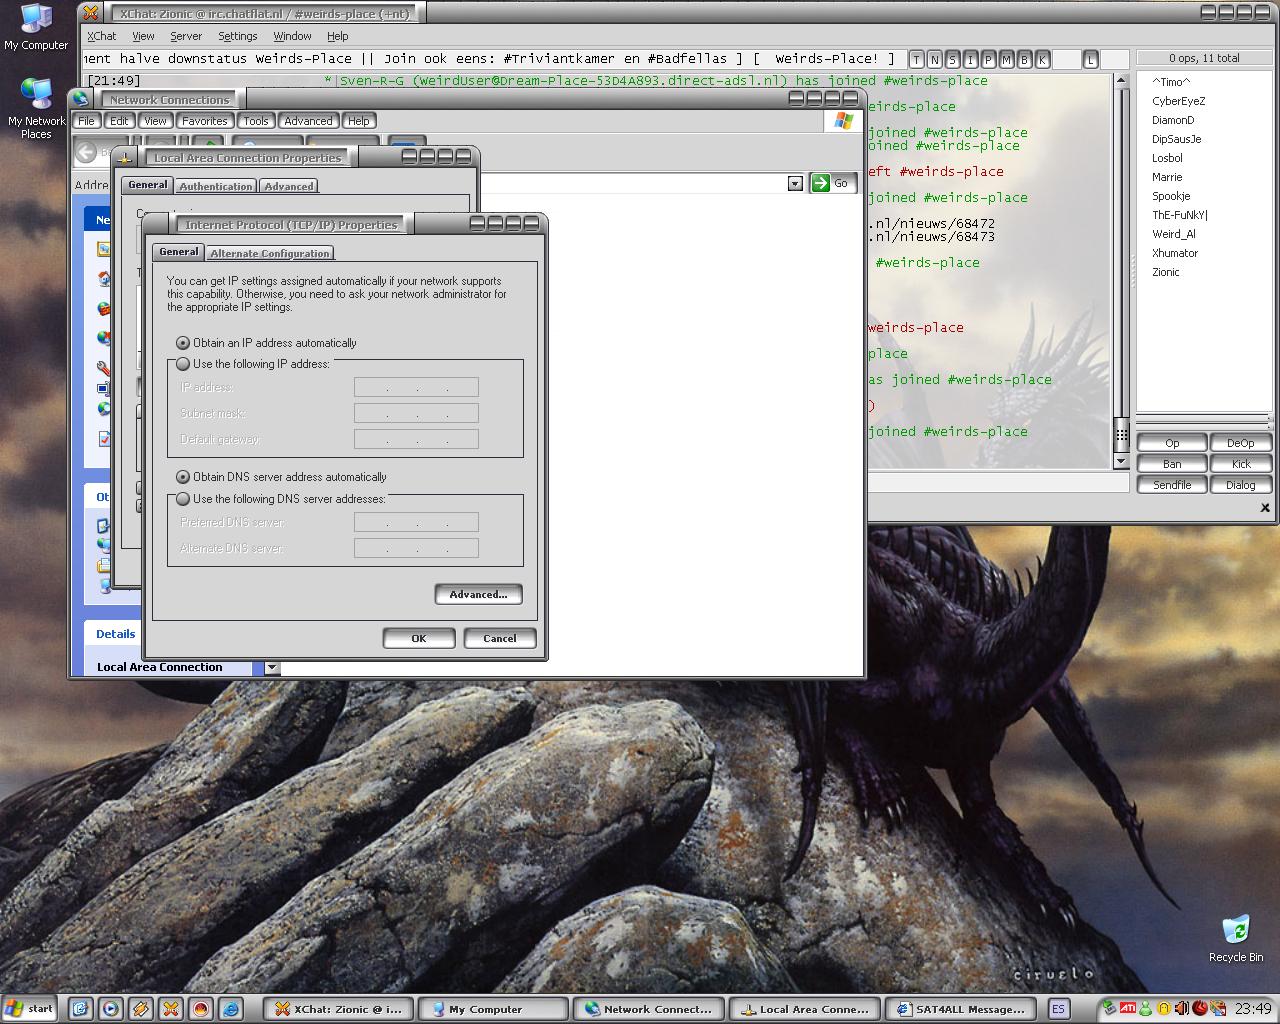1280x1024 pixels.
Task: Click the first quick launch icon beside Start
Action: tap(81, 1009)
